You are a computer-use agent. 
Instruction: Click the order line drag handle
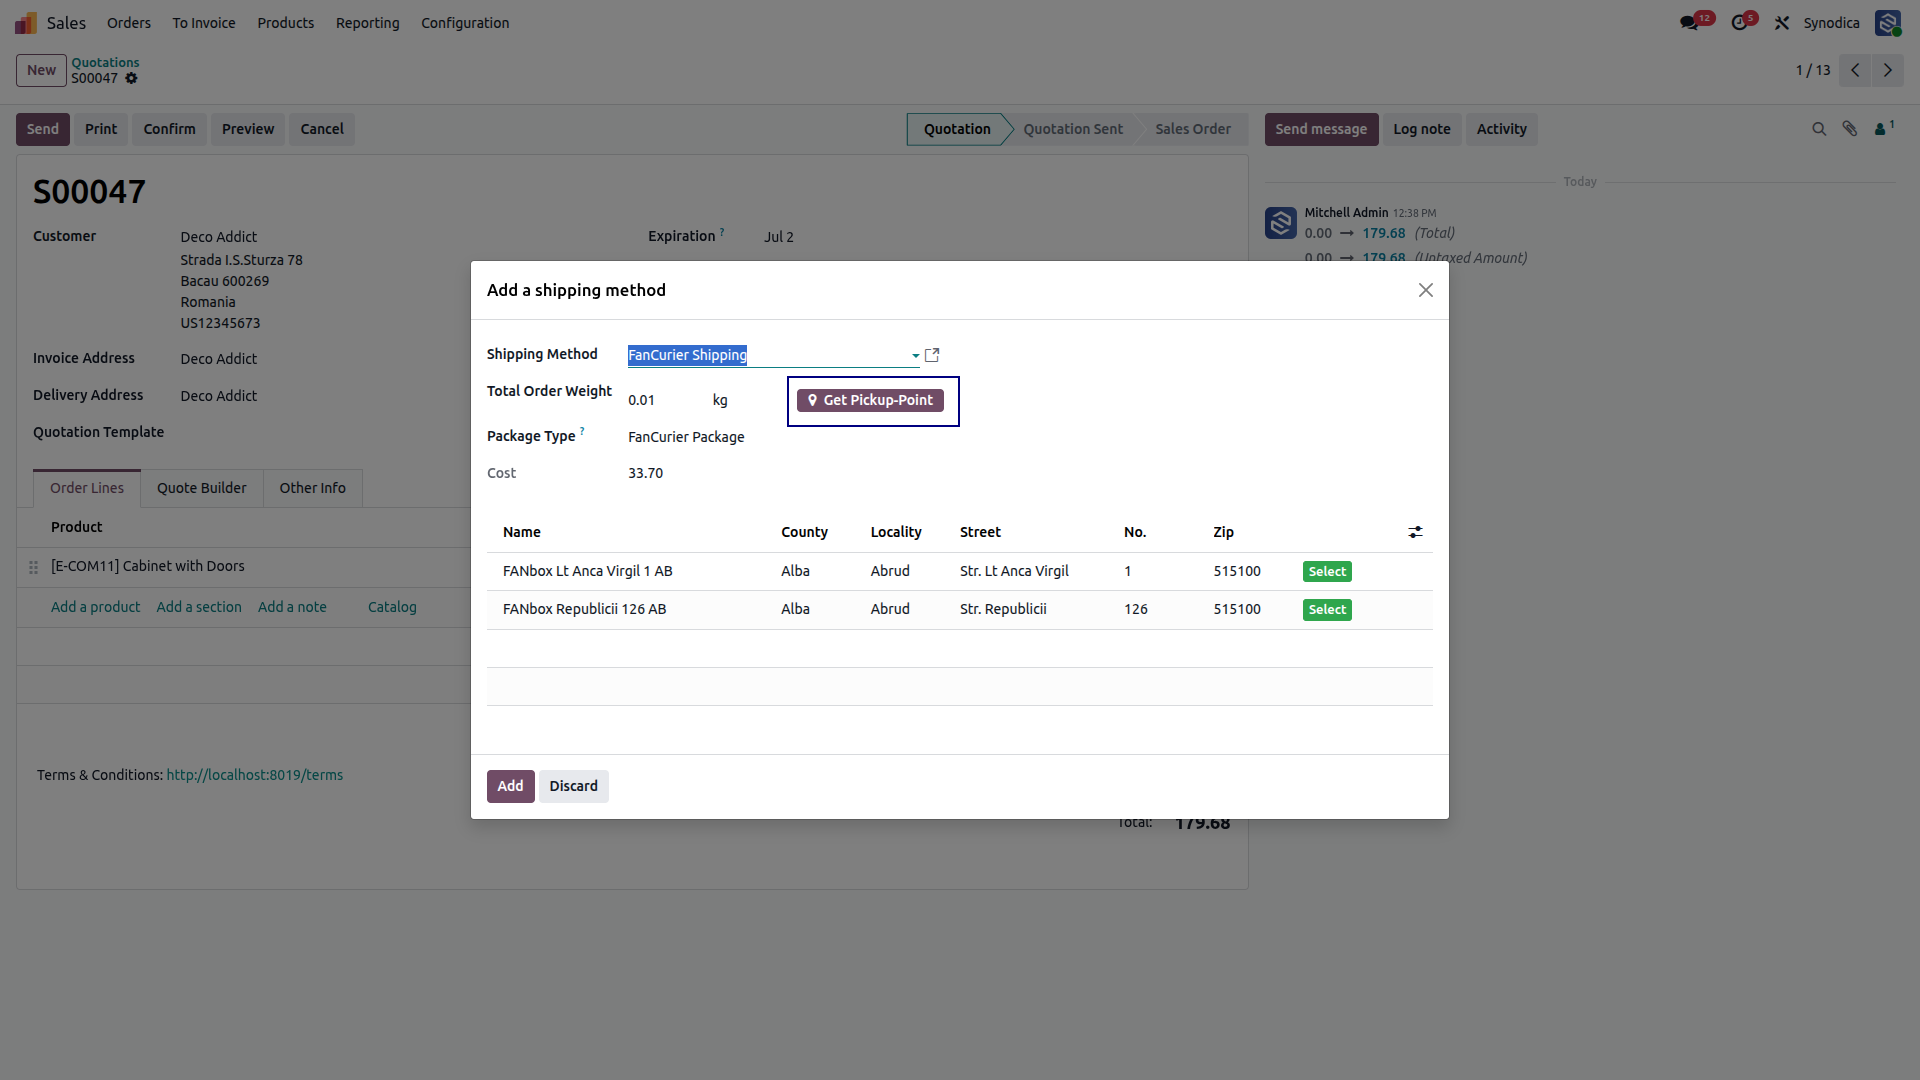[x=33, y=567]
